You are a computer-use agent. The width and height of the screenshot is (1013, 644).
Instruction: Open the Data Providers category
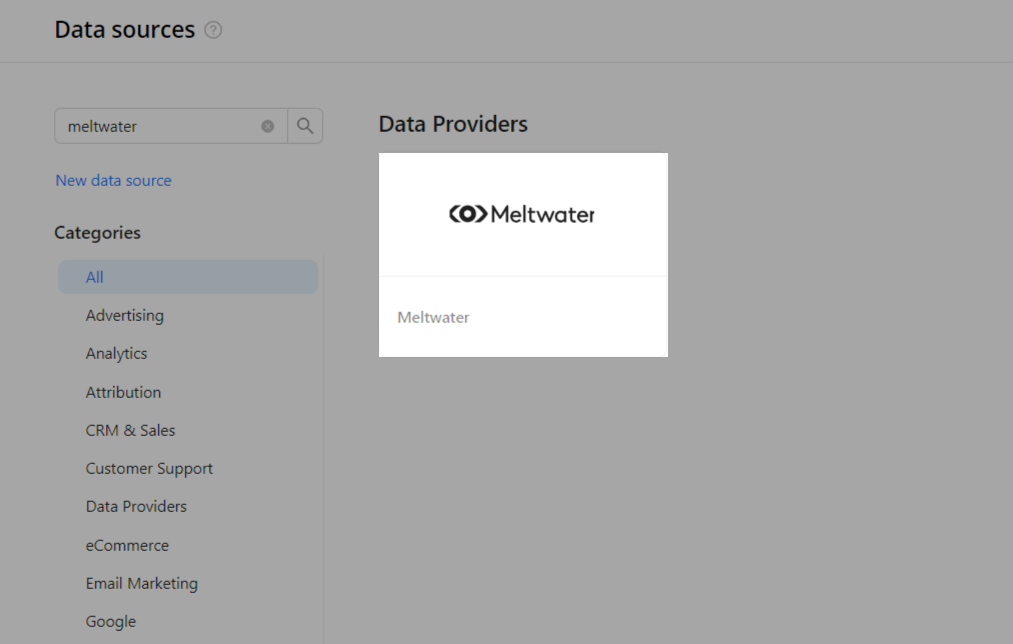tap(136, 506)
